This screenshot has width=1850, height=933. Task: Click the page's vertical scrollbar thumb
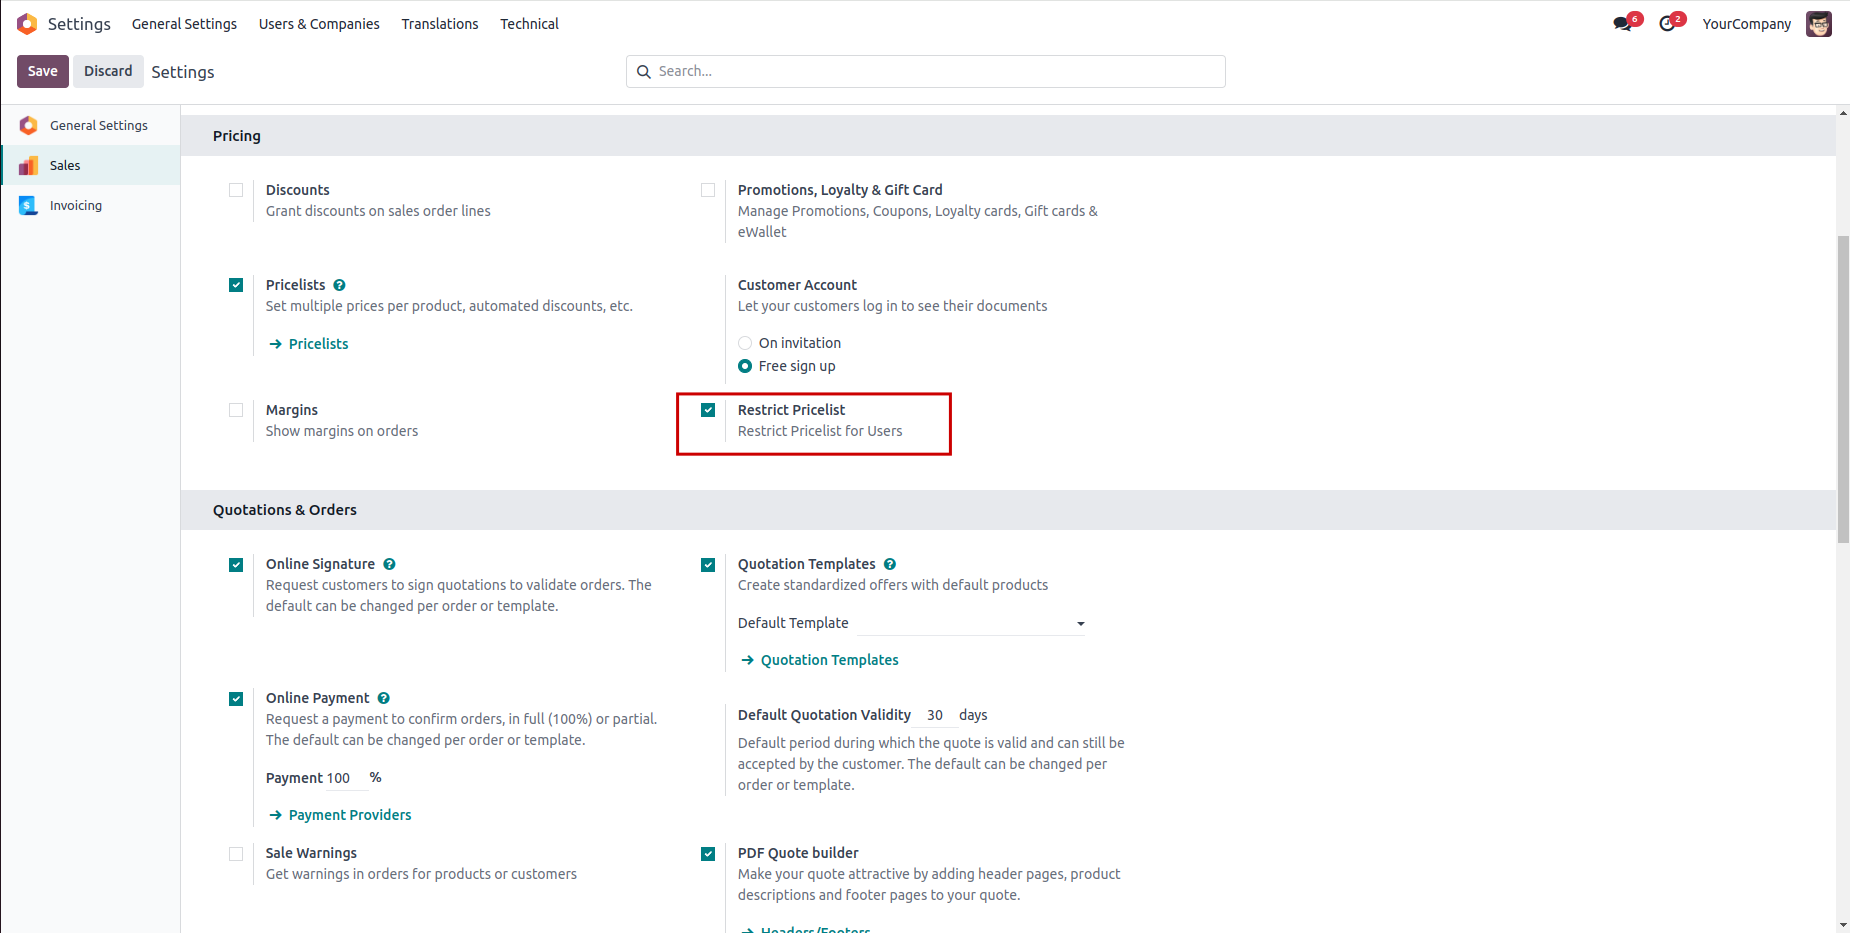[1843, 389]
